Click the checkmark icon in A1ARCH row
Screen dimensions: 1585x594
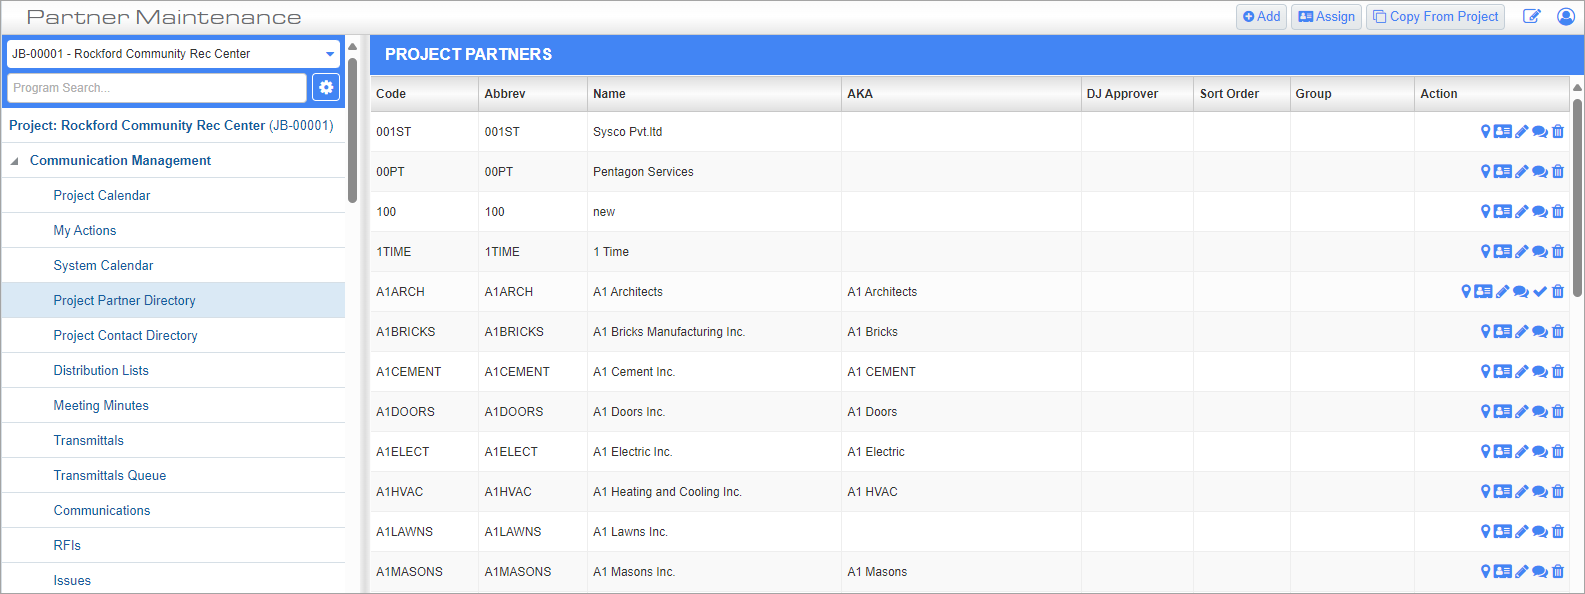[1540, 291]
